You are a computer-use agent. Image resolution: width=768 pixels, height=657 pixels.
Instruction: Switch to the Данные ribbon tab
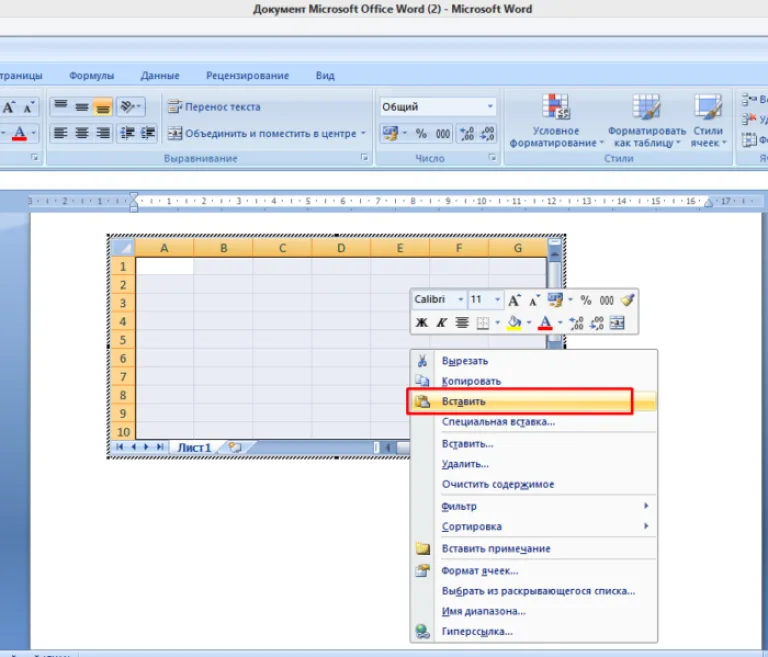(160, 75)
